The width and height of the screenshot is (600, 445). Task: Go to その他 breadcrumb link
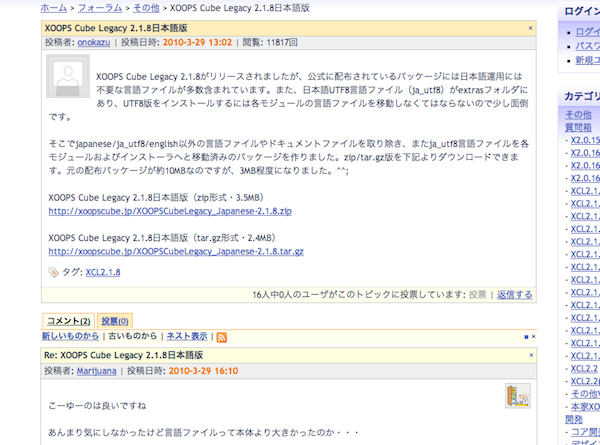click(x=146, y=8)
